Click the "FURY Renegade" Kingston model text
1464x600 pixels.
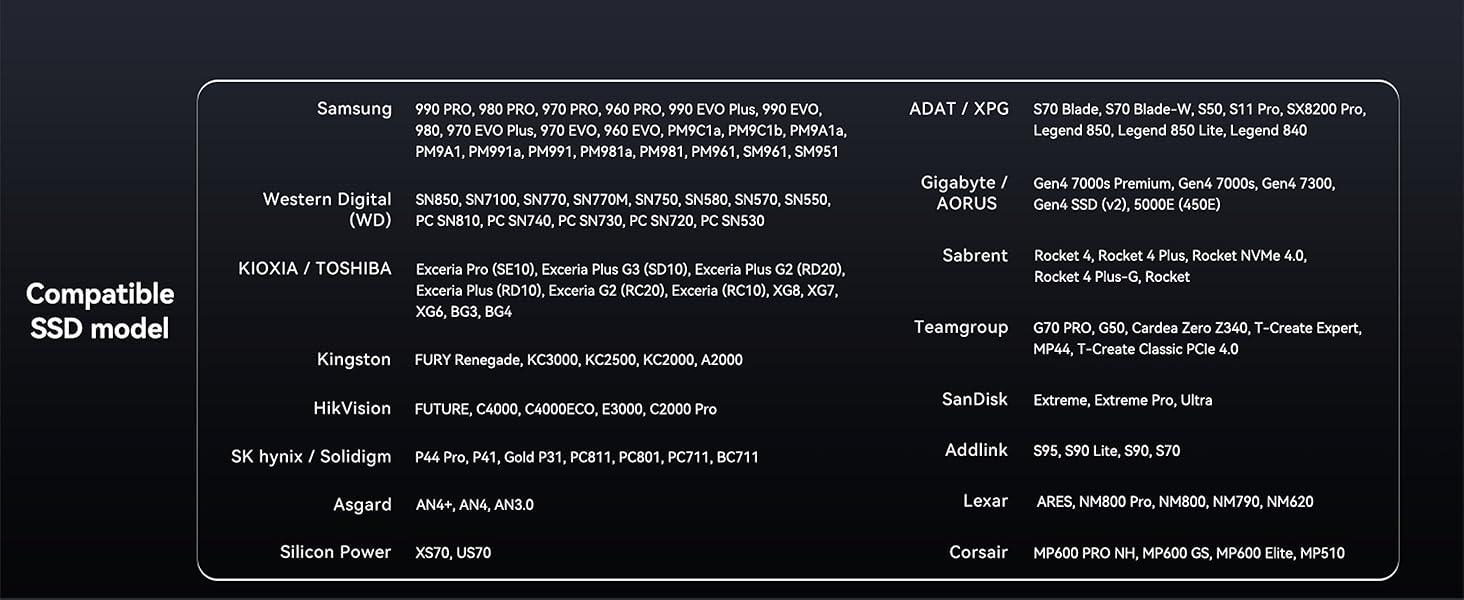[x=467, y=360]
